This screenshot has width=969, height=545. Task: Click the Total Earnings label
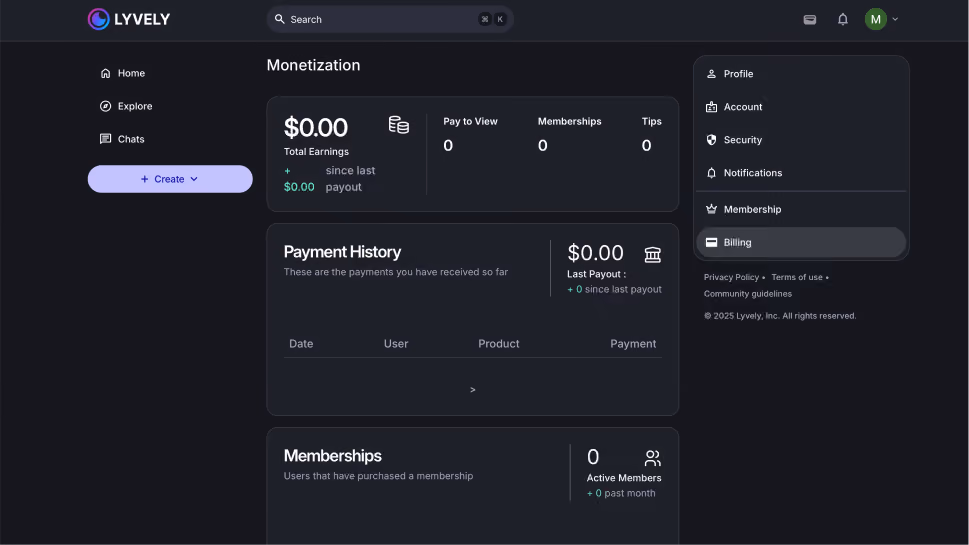(x=316, y=152)
